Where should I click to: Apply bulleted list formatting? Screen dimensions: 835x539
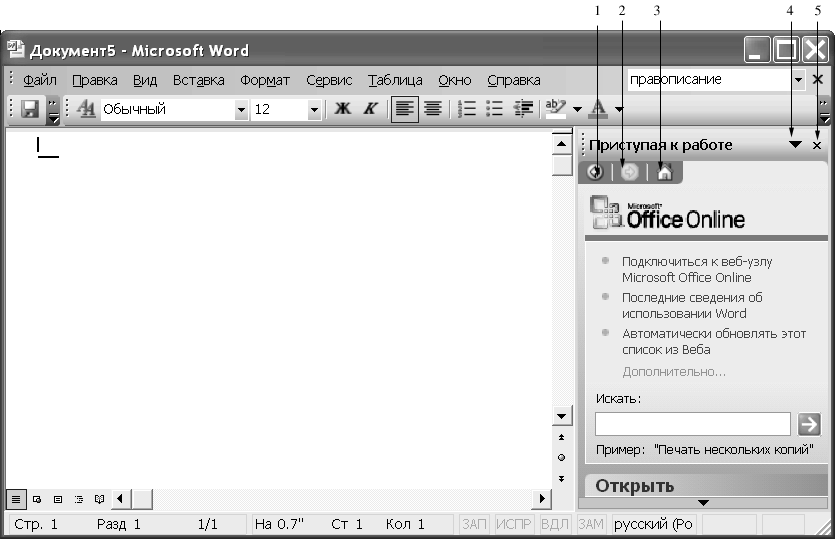pyautogui.click(x=494, y=109)
